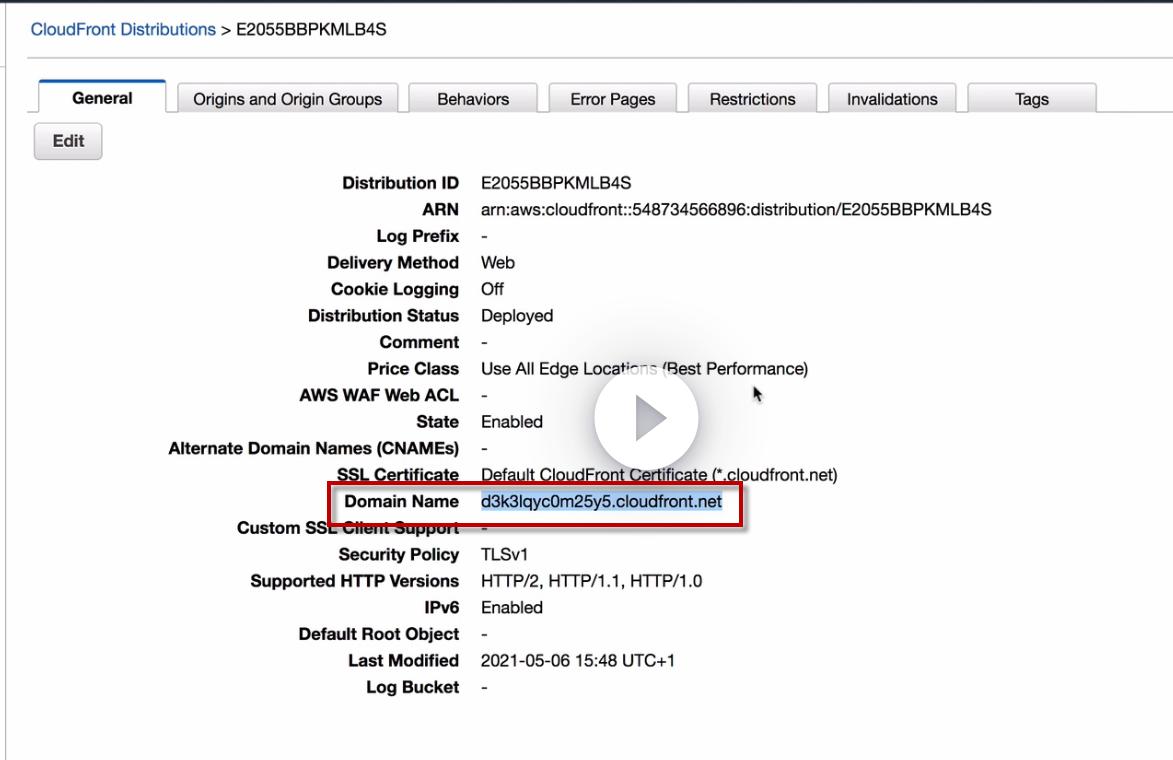Click the Supported HTTP Versions label
Image resolution: width=1173 pixels, height=760 pixels.
tap(355, 581)
